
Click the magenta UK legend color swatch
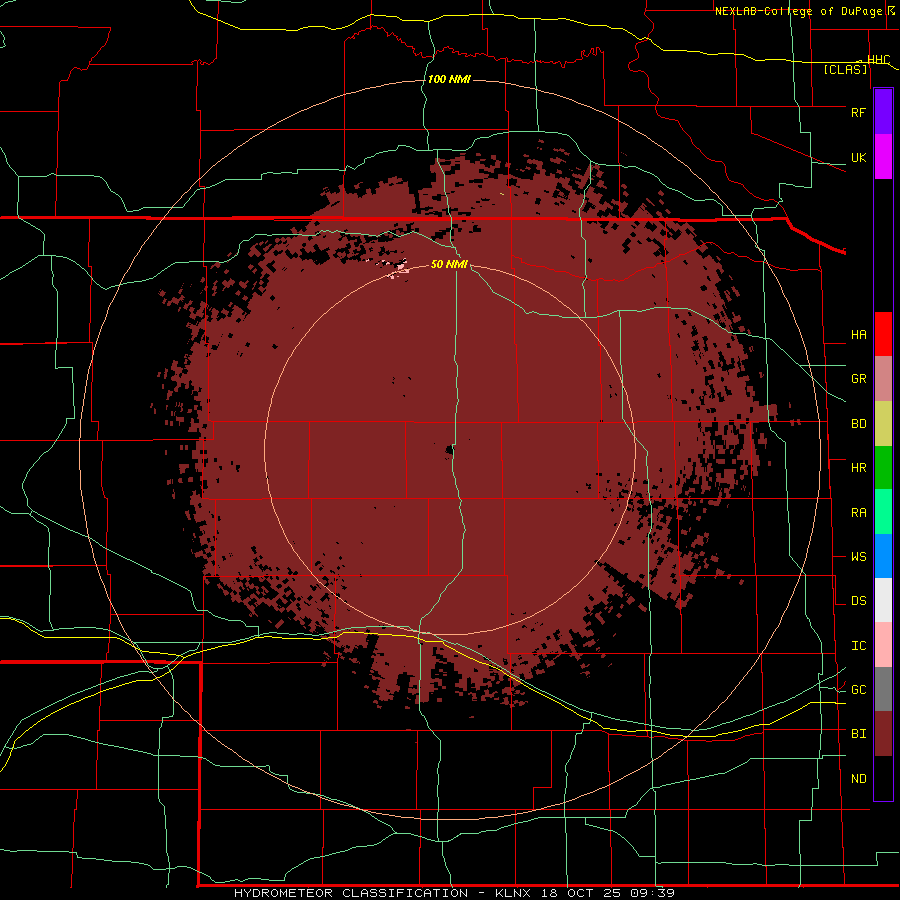tap(883, 157)
